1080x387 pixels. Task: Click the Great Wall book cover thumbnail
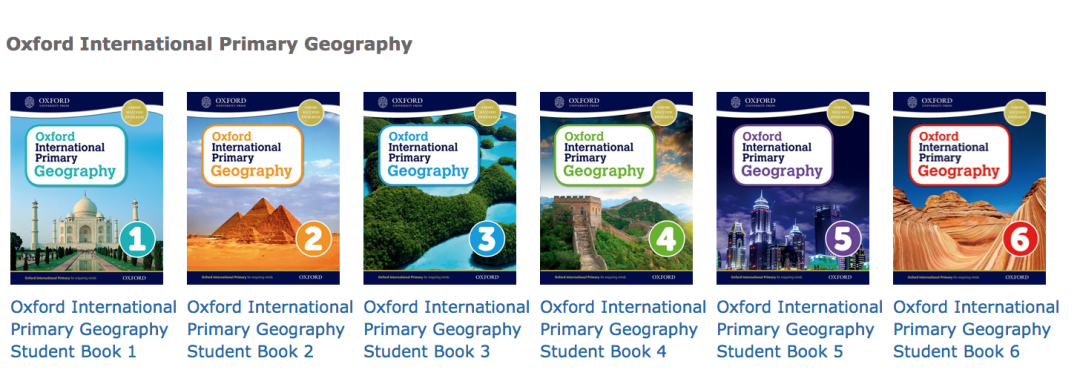[616, 188]
